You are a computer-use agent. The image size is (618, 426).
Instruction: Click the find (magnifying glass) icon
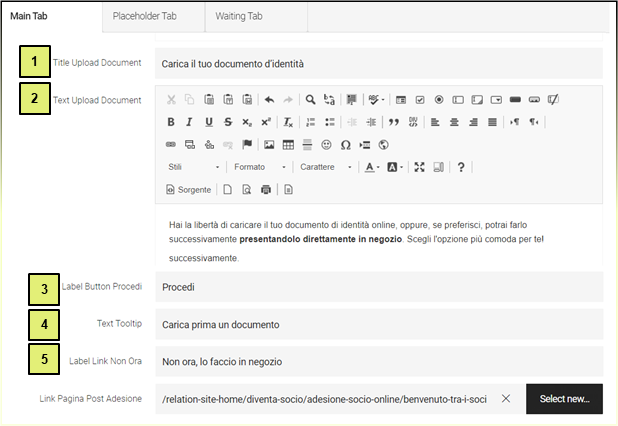[311, 100]
